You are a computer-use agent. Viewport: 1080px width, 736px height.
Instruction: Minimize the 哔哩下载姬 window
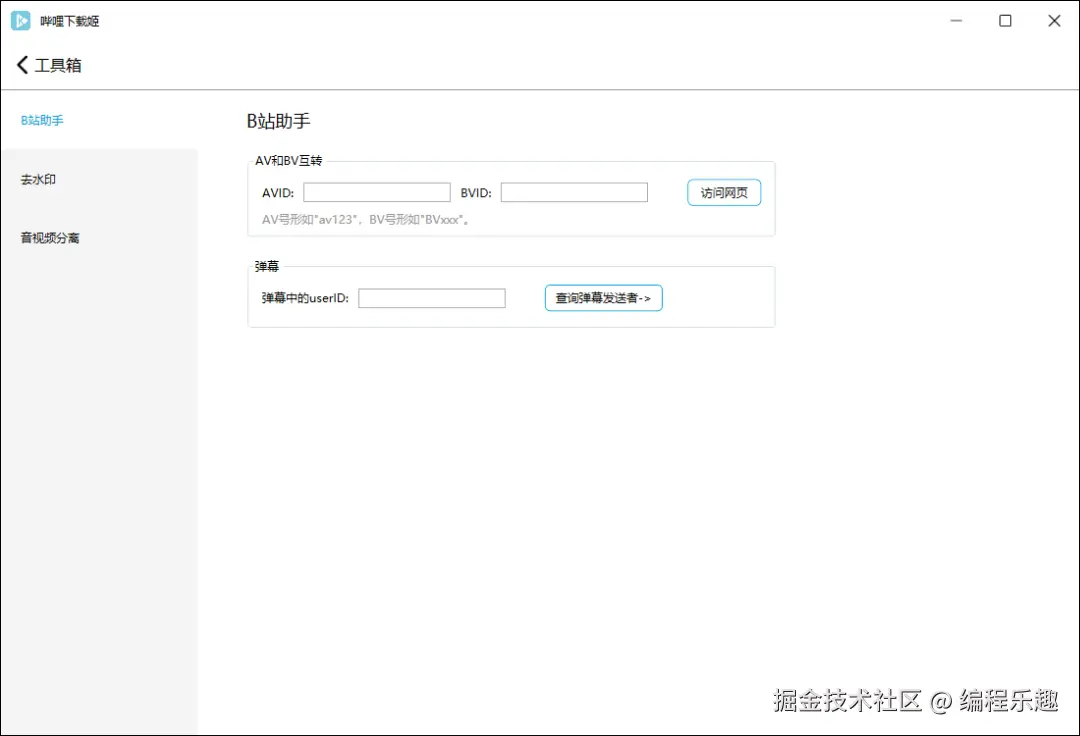tap(956, 21)
